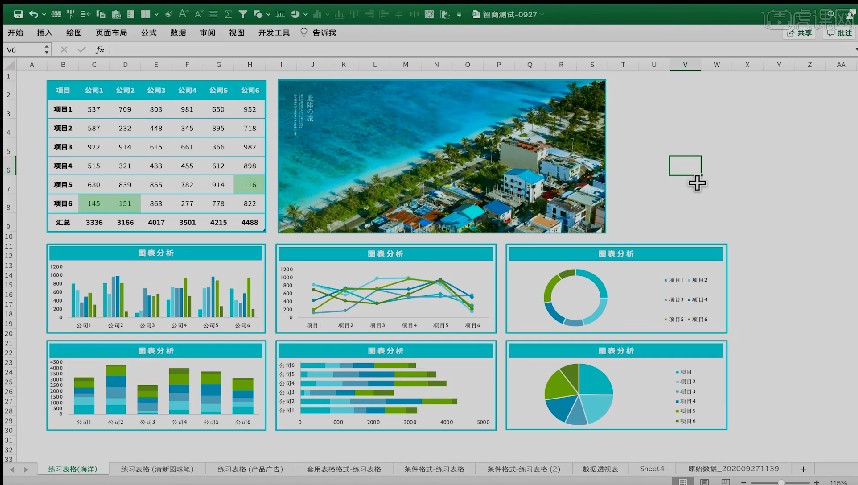Viewport: 858px width, 485px height.
Task: Click the formula bar input area
Action: pos(479,50)
